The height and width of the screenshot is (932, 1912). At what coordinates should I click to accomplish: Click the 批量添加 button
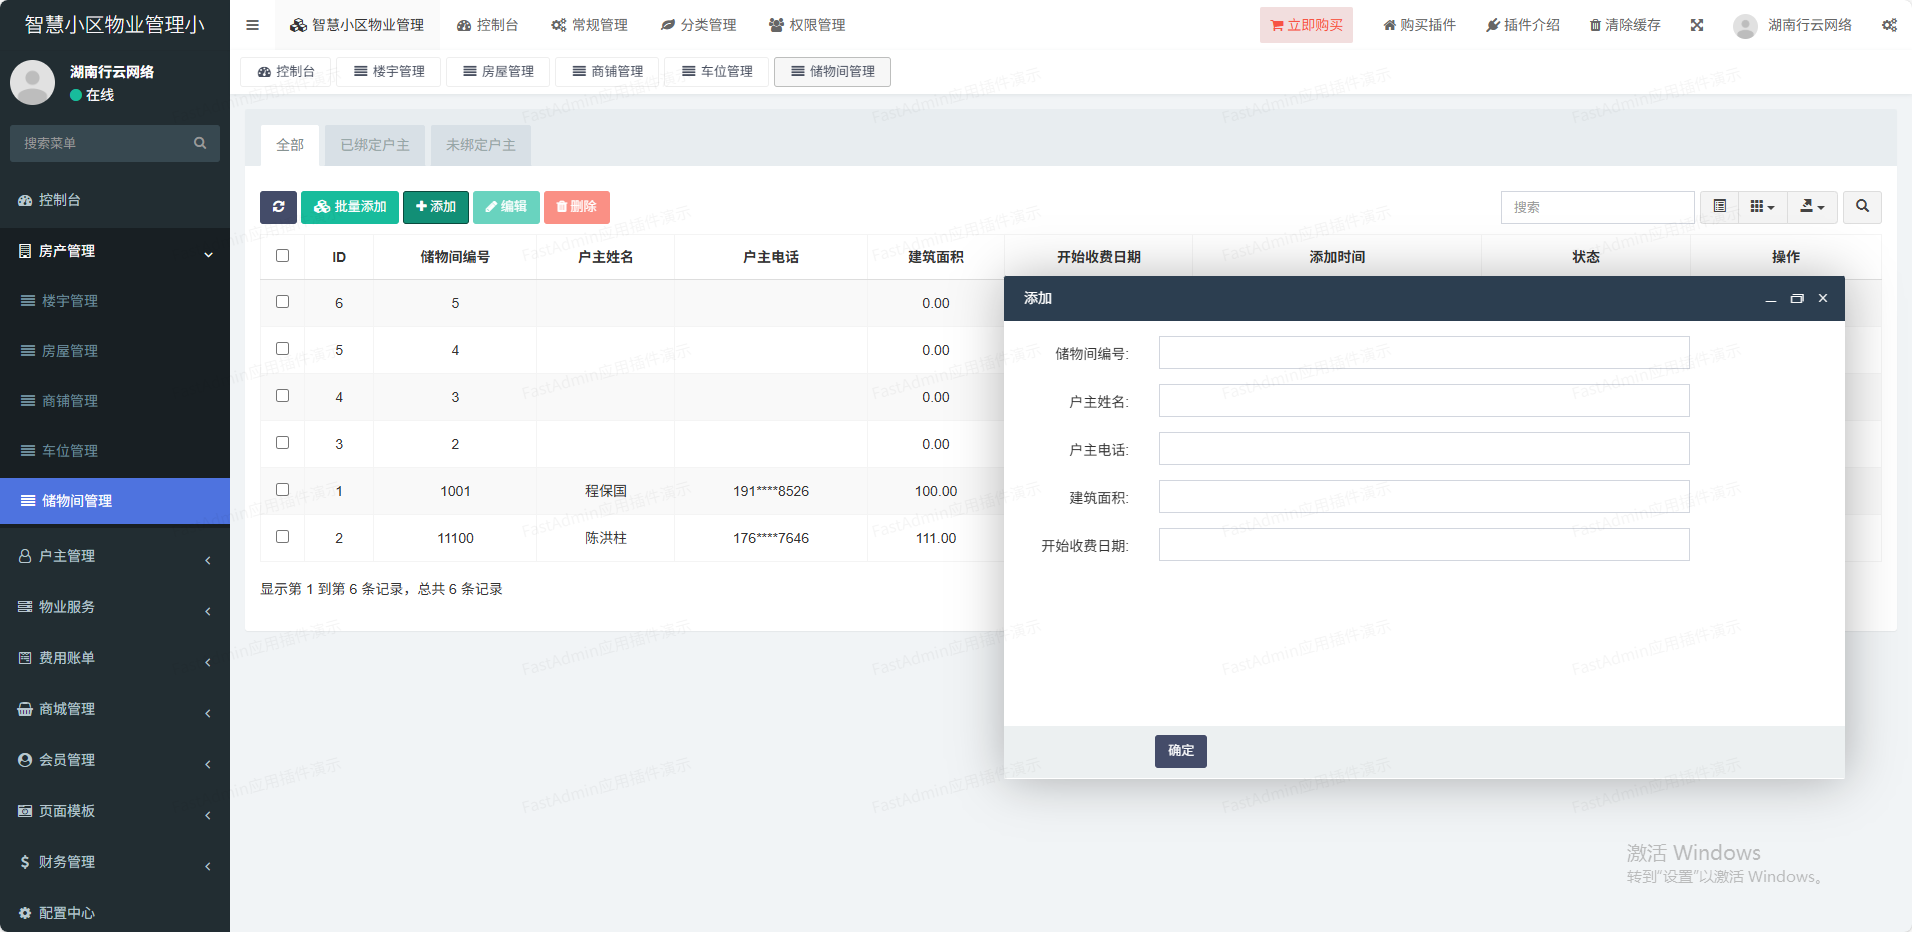coord(350,207)
